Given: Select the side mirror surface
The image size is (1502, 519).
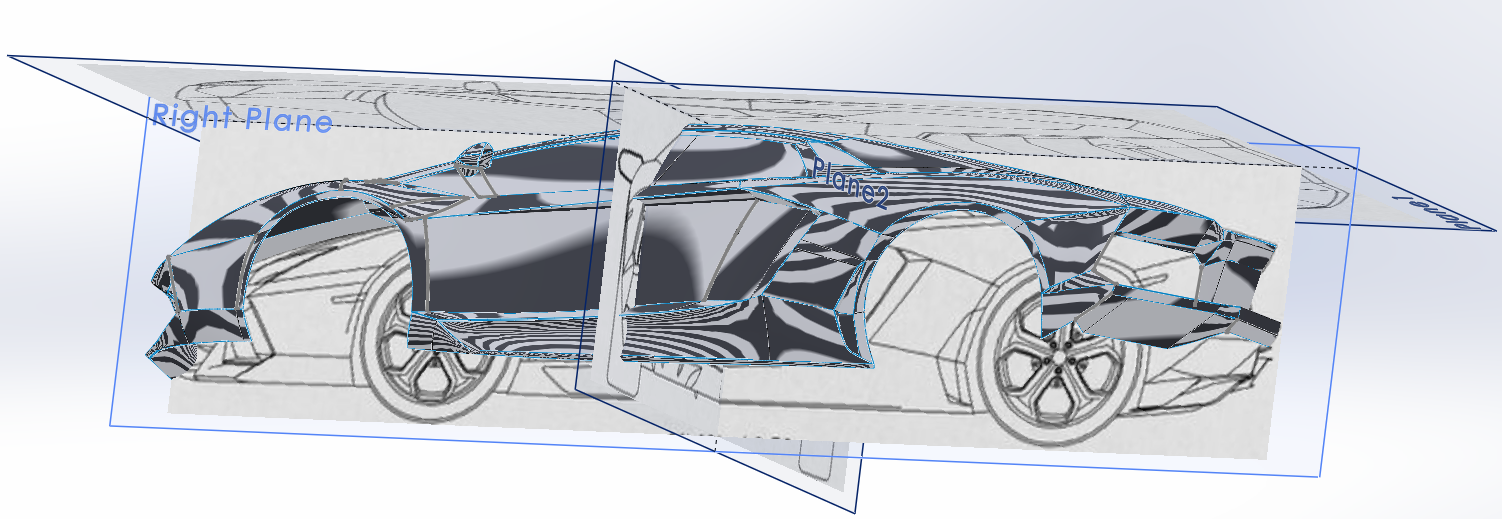Looking at the screenshot, I should 478,157.
